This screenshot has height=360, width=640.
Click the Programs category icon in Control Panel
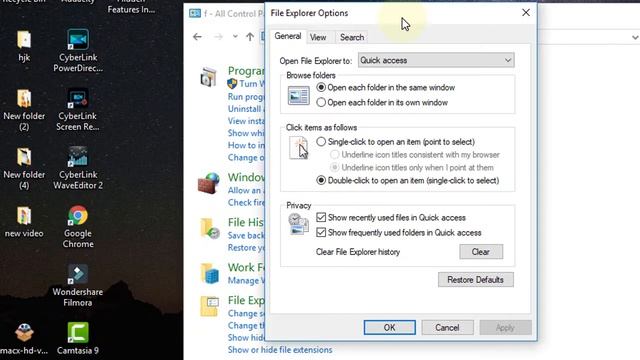click(209, 76)
